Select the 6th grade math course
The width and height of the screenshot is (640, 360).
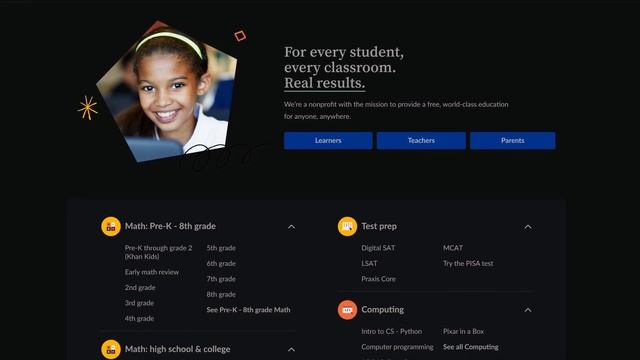221,263
